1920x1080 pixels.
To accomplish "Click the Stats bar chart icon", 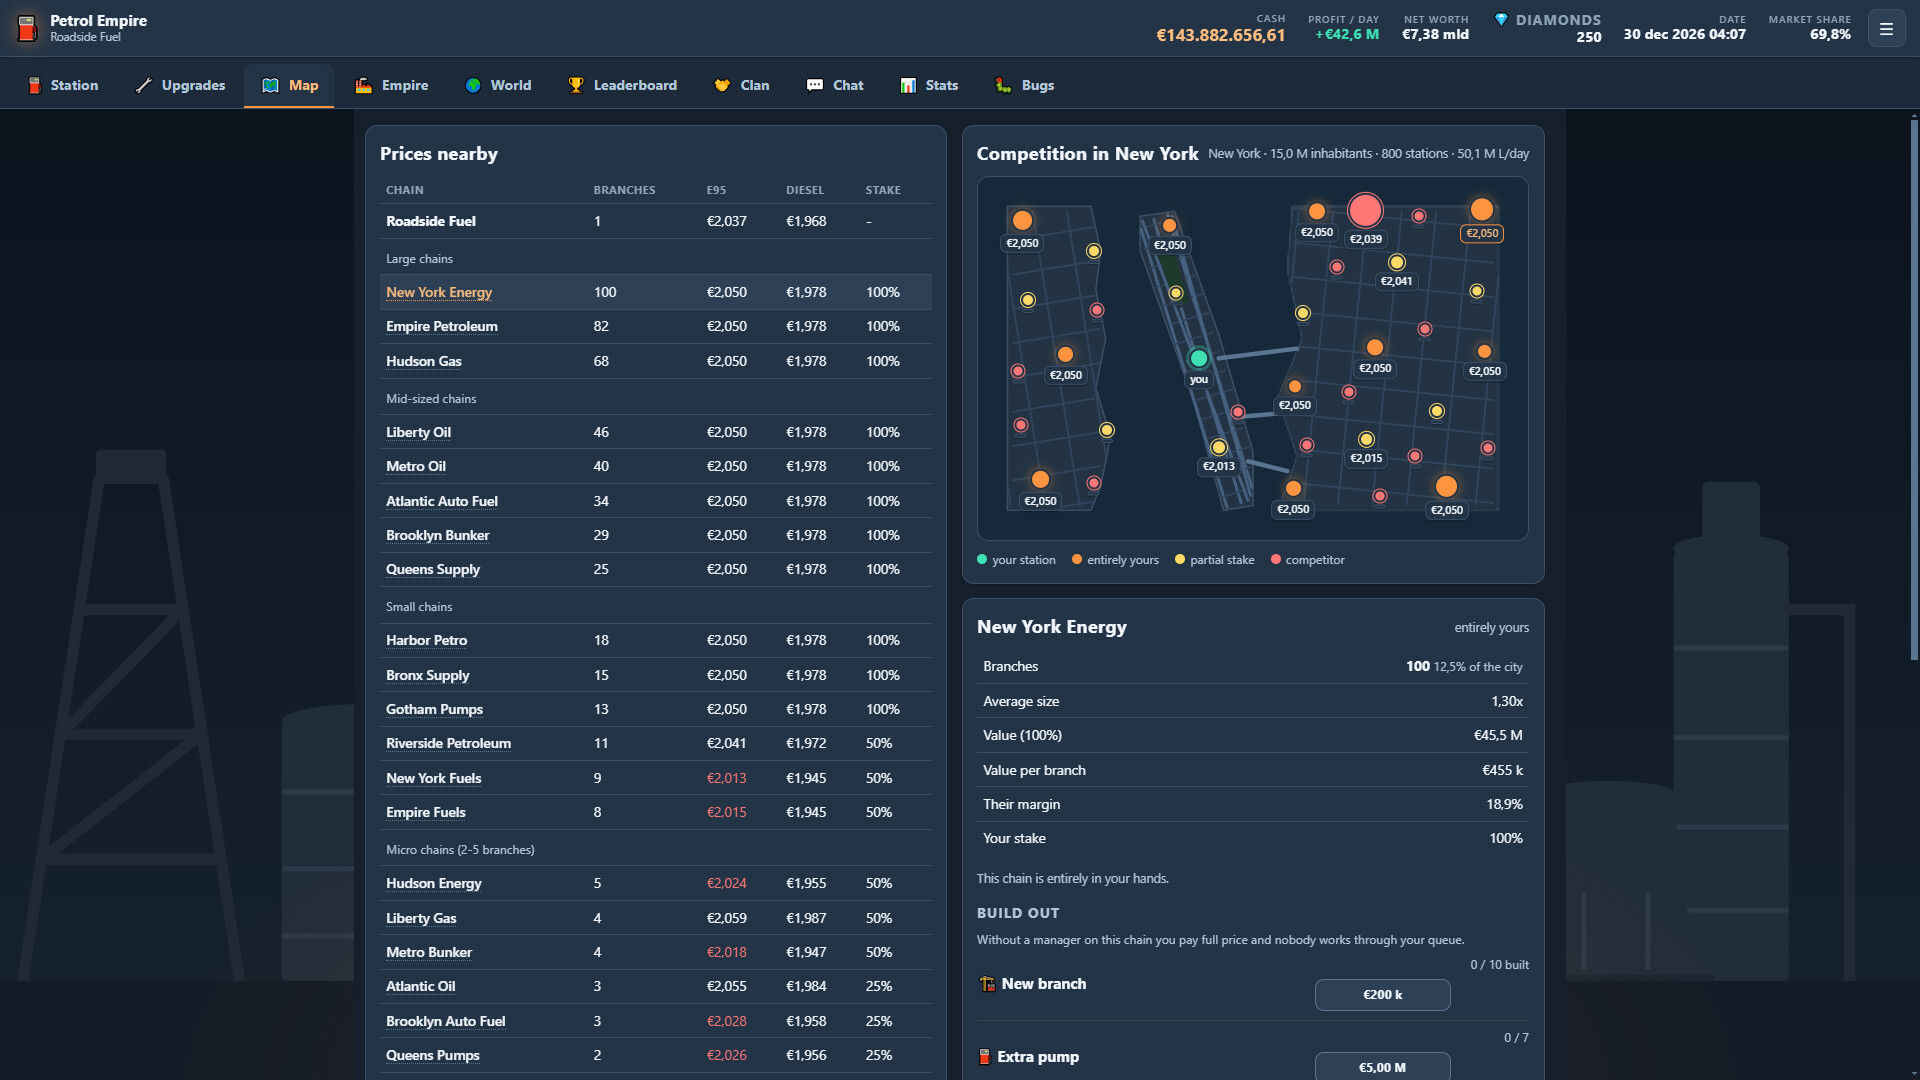I will (x=908, y=85).
